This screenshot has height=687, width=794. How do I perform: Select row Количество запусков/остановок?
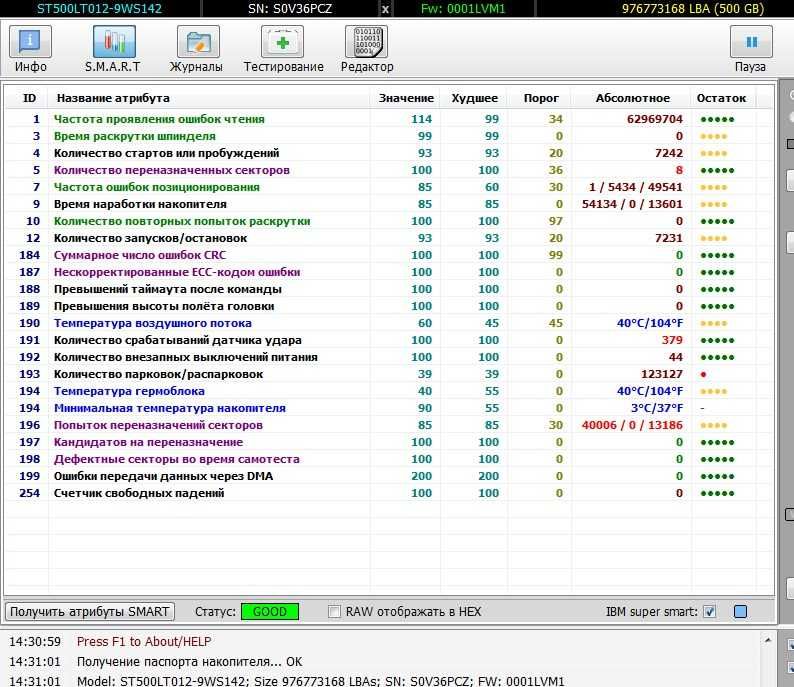pyautogui.click(x=390, y=238)
